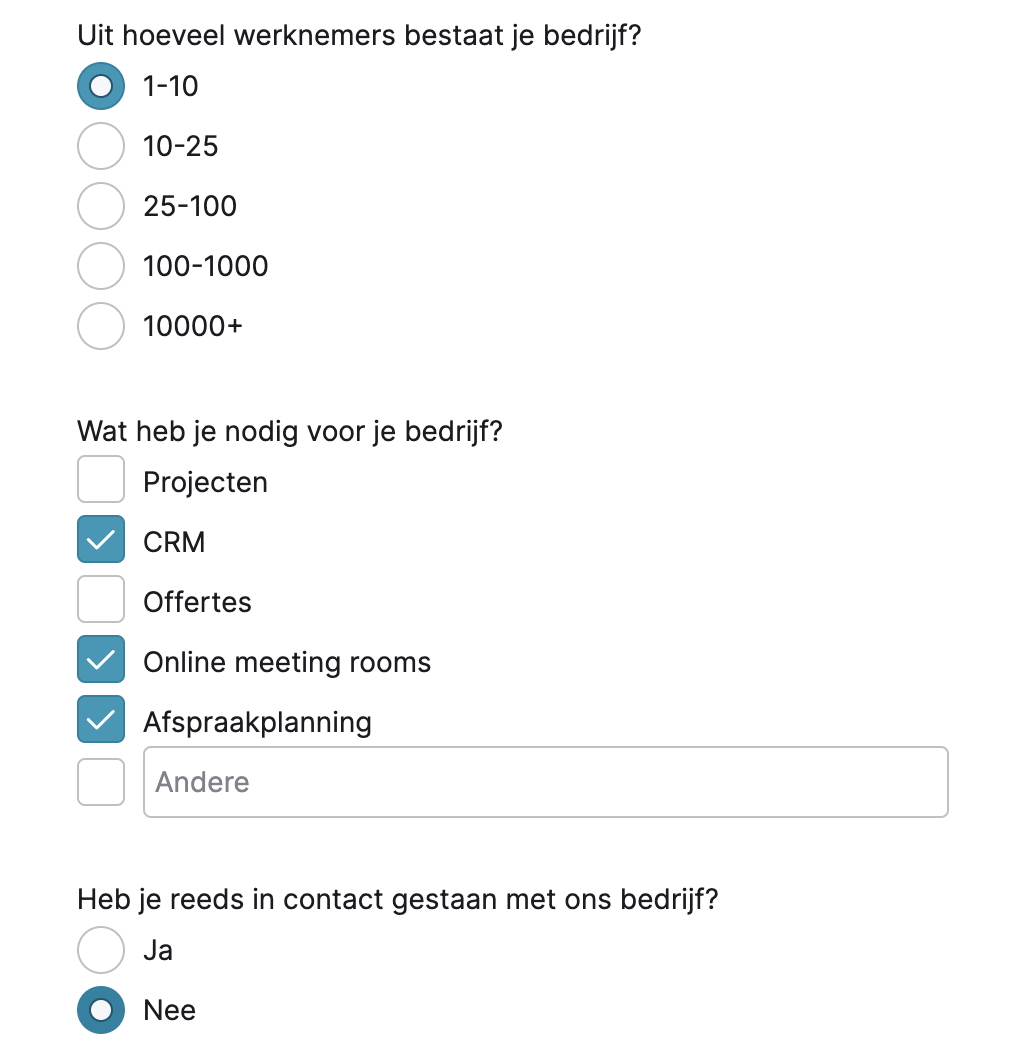This screenshot has height=1058, width=1026.
Task: Click the 'Afspraakplanning' label text
Action: tap(257, 723)
